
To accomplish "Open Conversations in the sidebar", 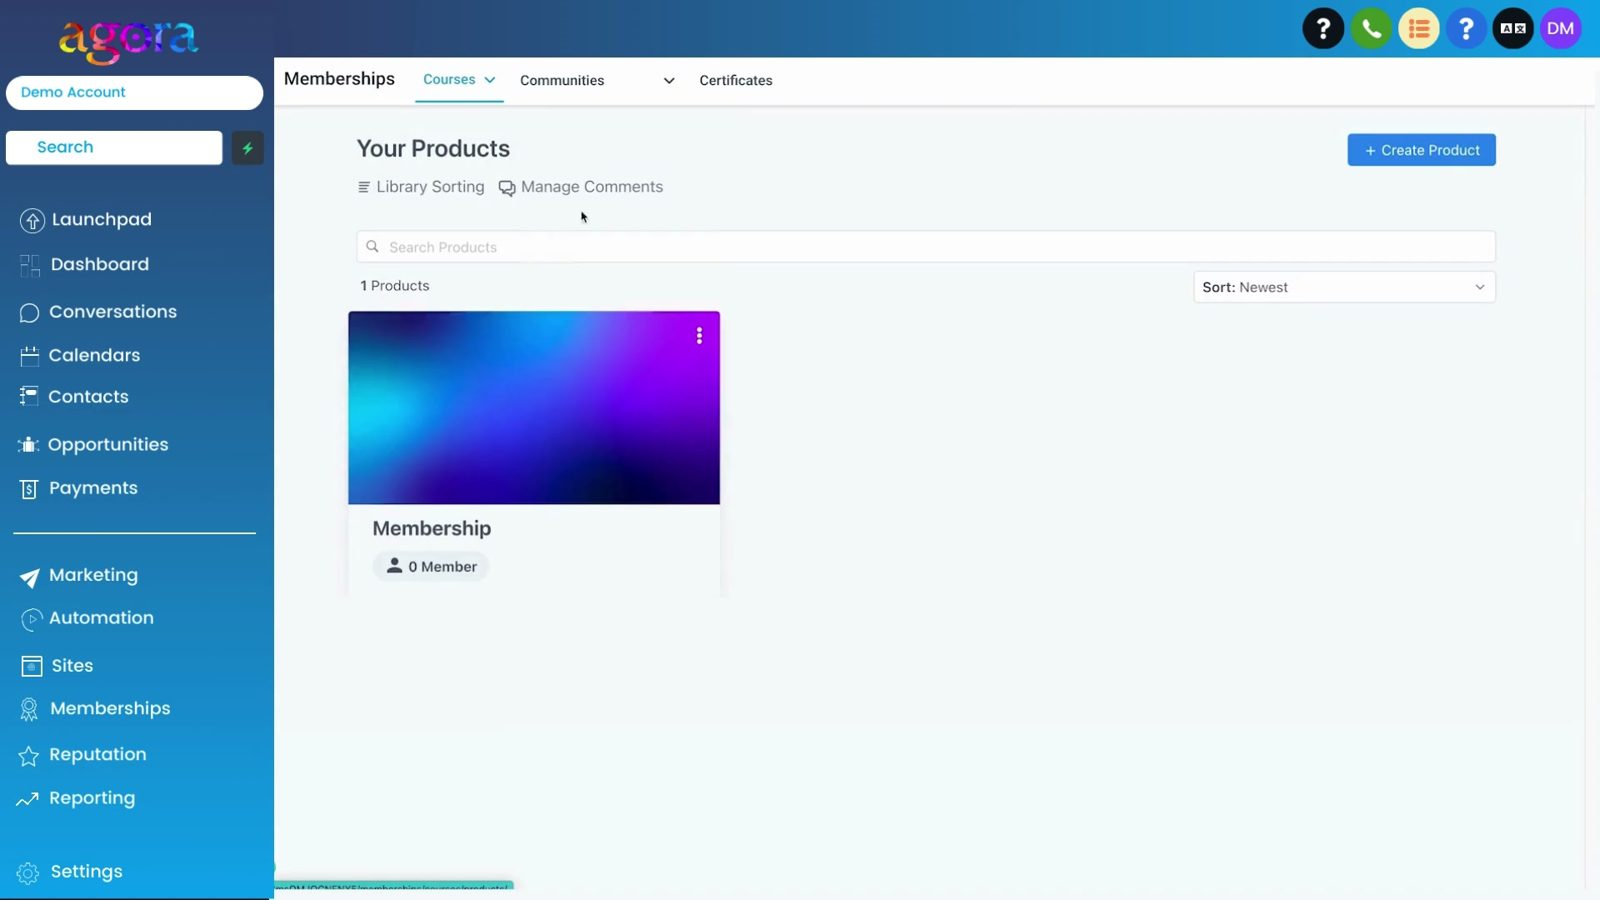I will point(98,312).
